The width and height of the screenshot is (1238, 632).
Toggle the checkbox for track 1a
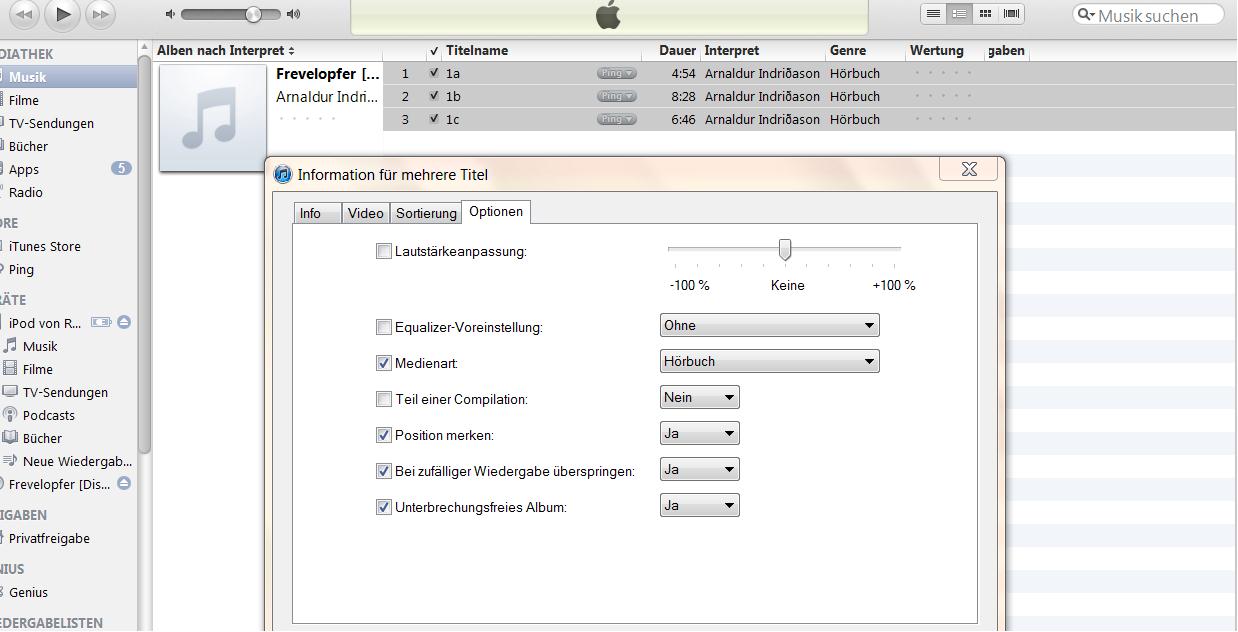point(434,73)
